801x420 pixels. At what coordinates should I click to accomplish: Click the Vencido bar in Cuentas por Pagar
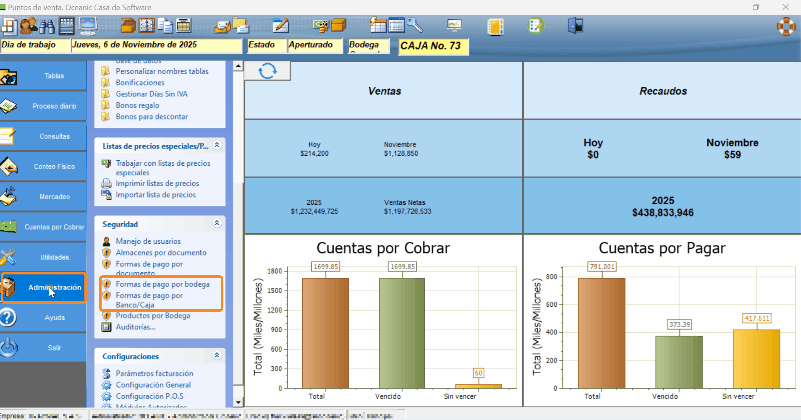pos(679,361)
